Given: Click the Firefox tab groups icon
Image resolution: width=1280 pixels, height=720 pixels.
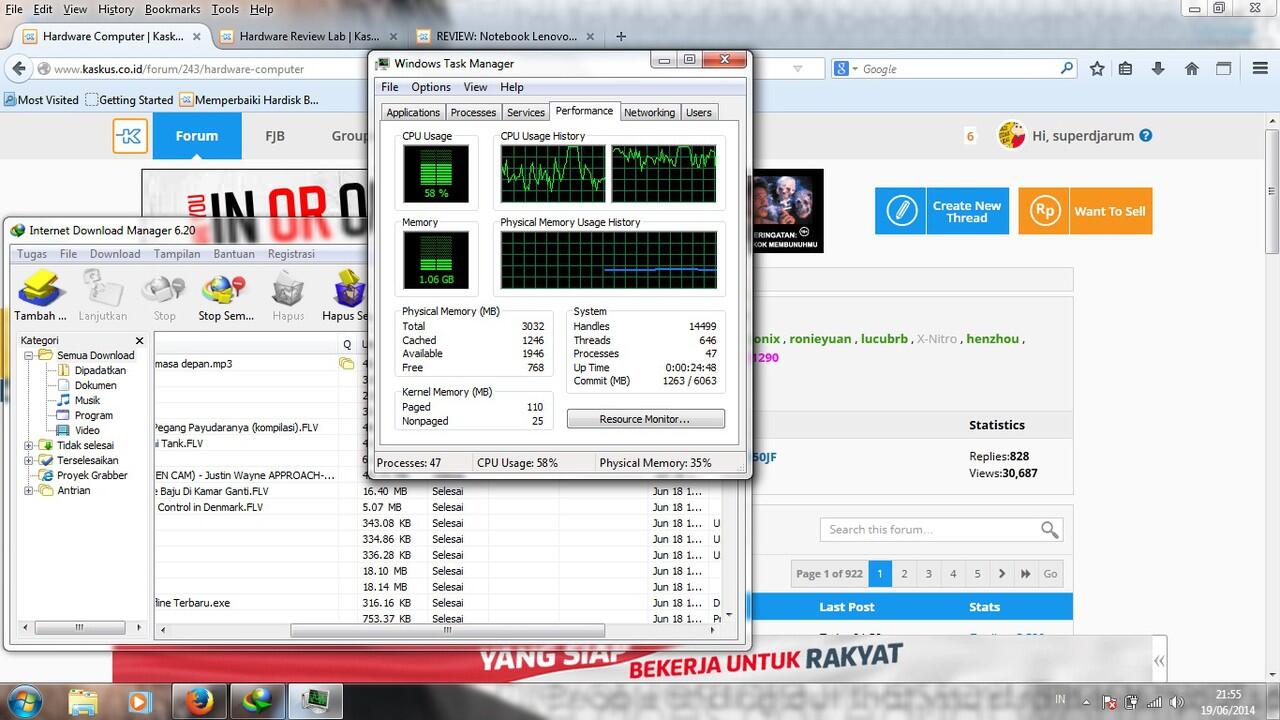Looking at the screenshot, I should point(1224,69).
